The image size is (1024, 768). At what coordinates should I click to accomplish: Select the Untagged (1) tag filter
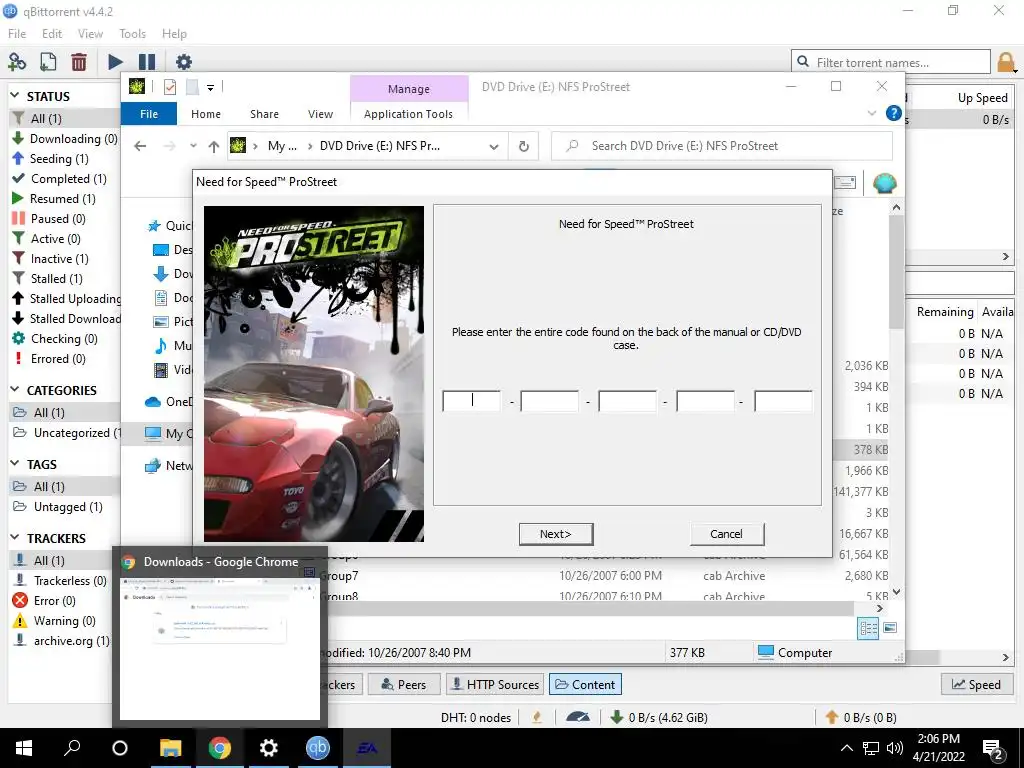tap(58, 507)
